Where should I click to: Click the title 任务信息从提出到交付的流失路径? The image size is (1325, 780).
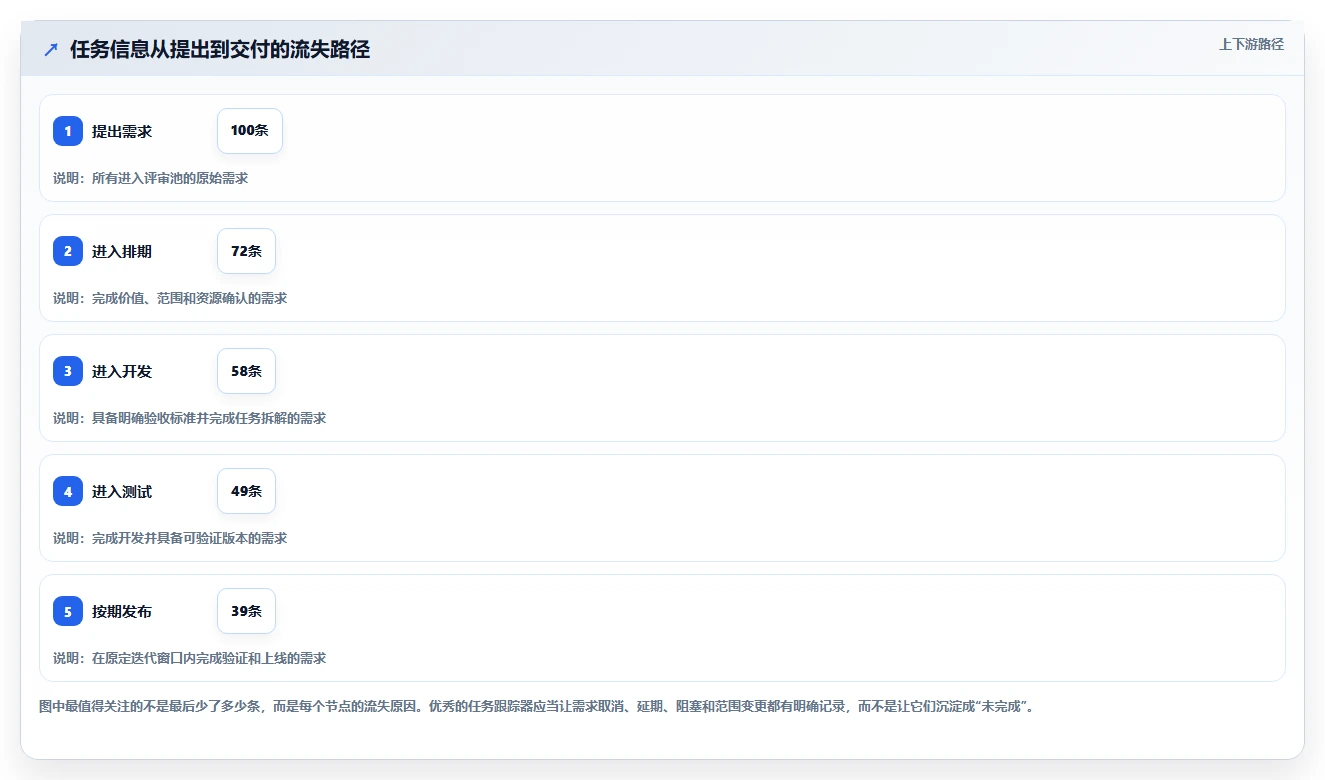point(220,50)
